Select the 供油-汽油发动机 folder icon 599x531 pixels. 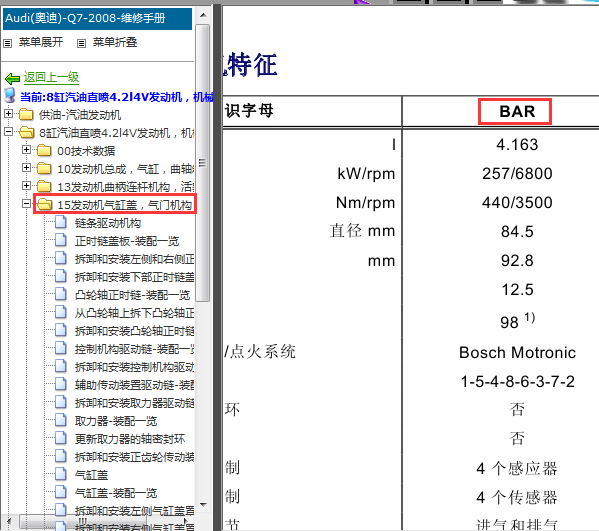click(x=26, y=114)
